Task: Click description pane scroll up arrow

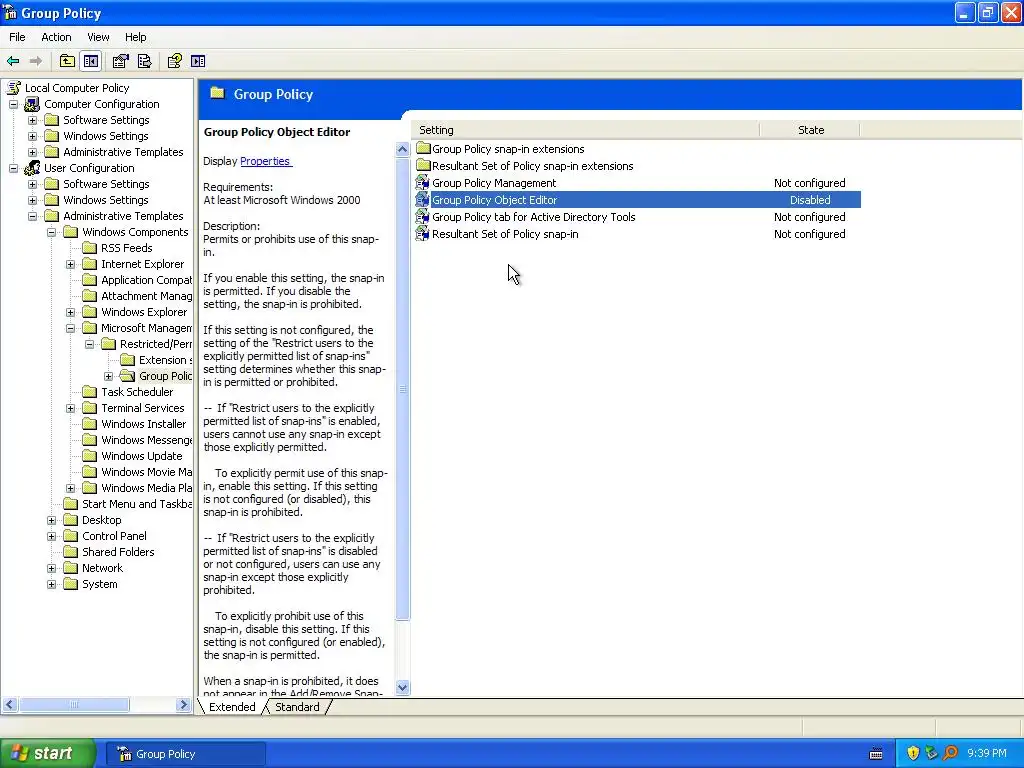Action: pos(402,149)
